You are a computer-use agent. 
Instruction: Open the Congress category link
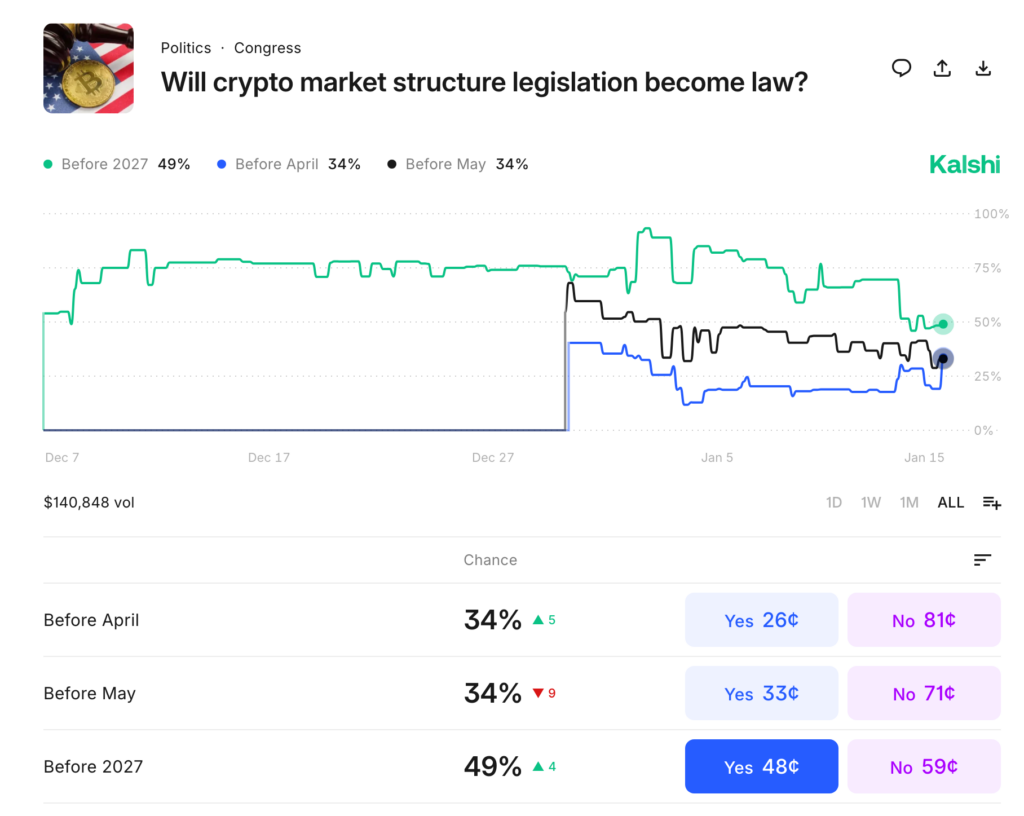tap(267, 48)
